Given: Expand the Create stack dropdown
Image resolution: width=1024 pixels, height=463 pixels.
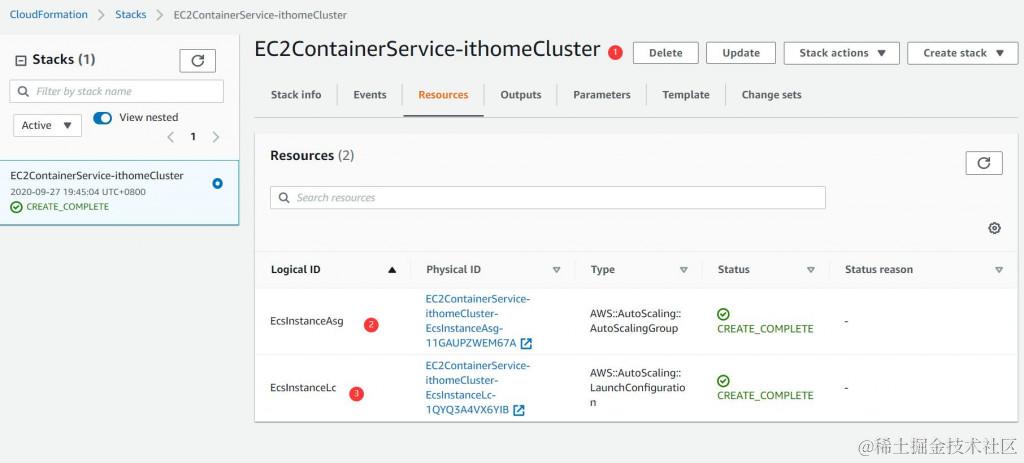Looking at the screenshot, I should 964,53.
